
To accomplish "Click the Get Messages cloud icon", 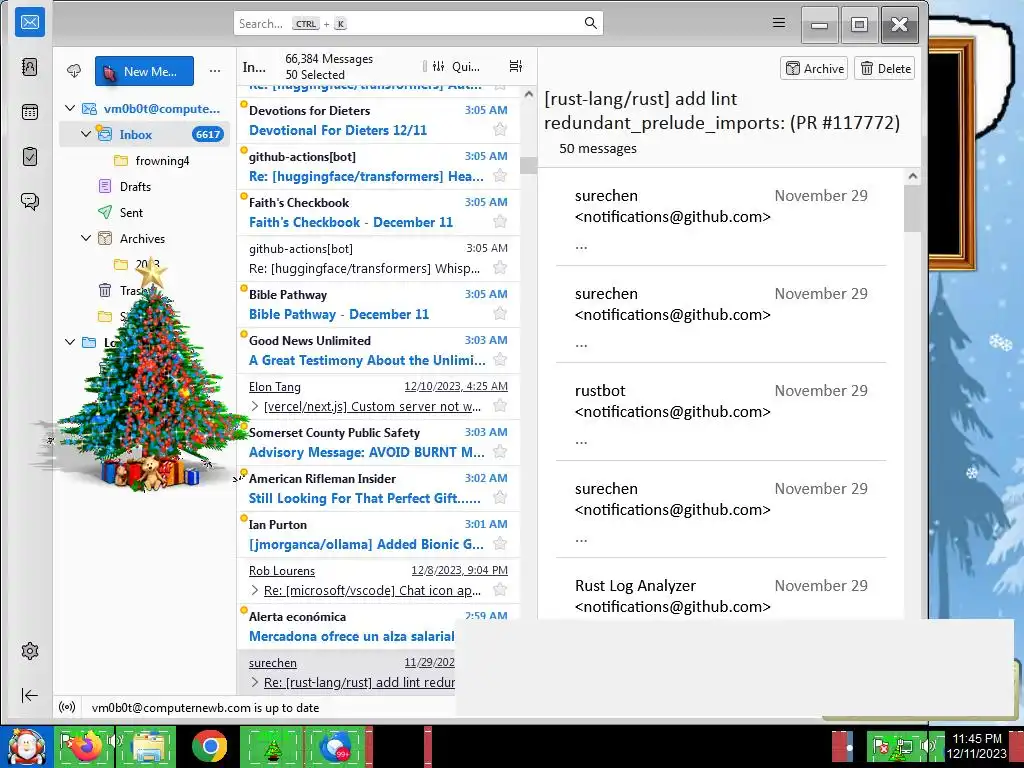I will [74, 71].
